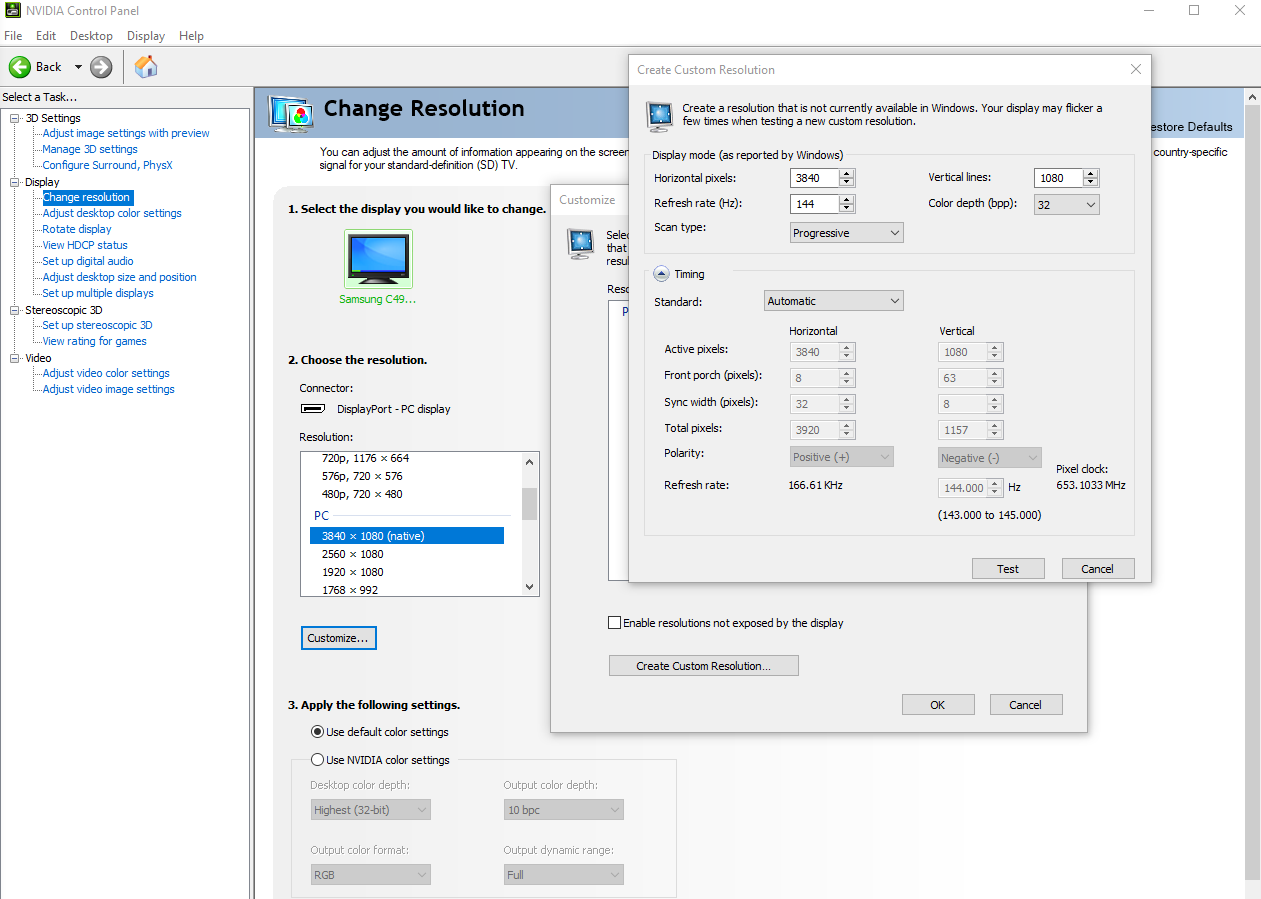Collapse the Stereoscopic 3D tree node
This screenshot has width=1261, height=899.
15,310
